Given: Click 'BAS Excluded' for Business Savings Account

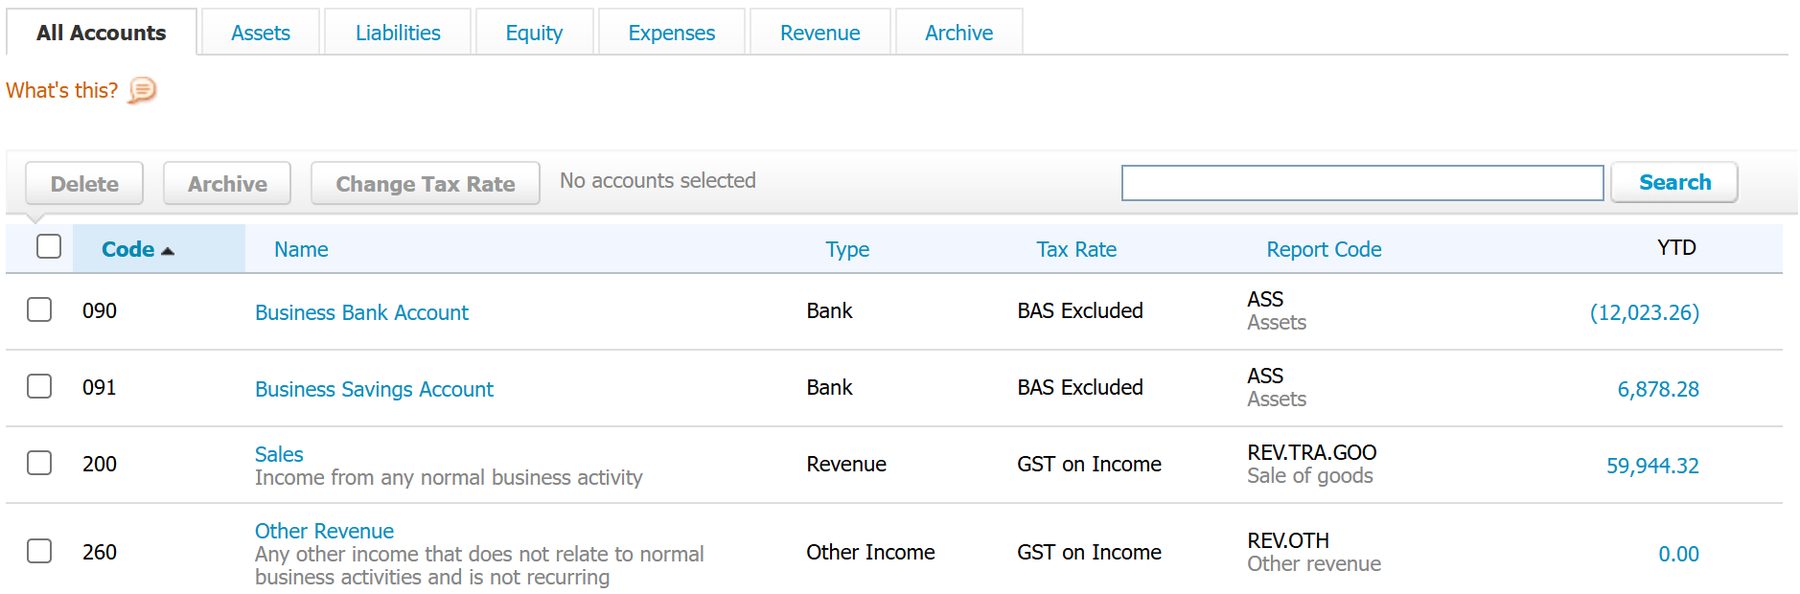Looking at the screenshot, I should (x=1080, y=387).
